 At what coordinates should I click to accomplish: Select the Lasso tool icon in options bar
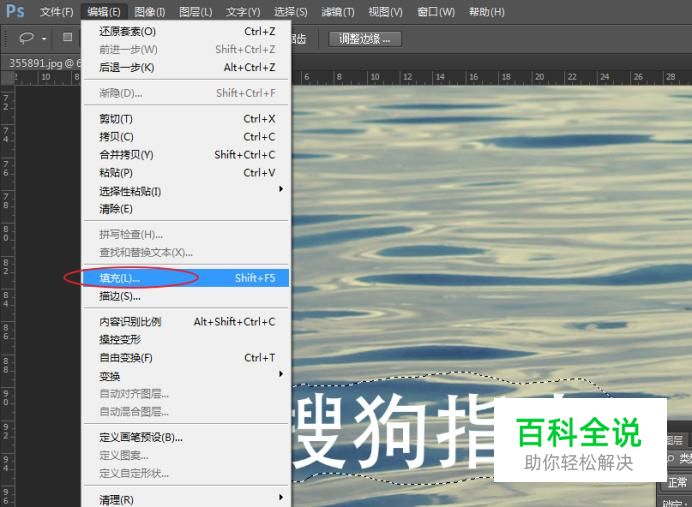click(26, 38)
